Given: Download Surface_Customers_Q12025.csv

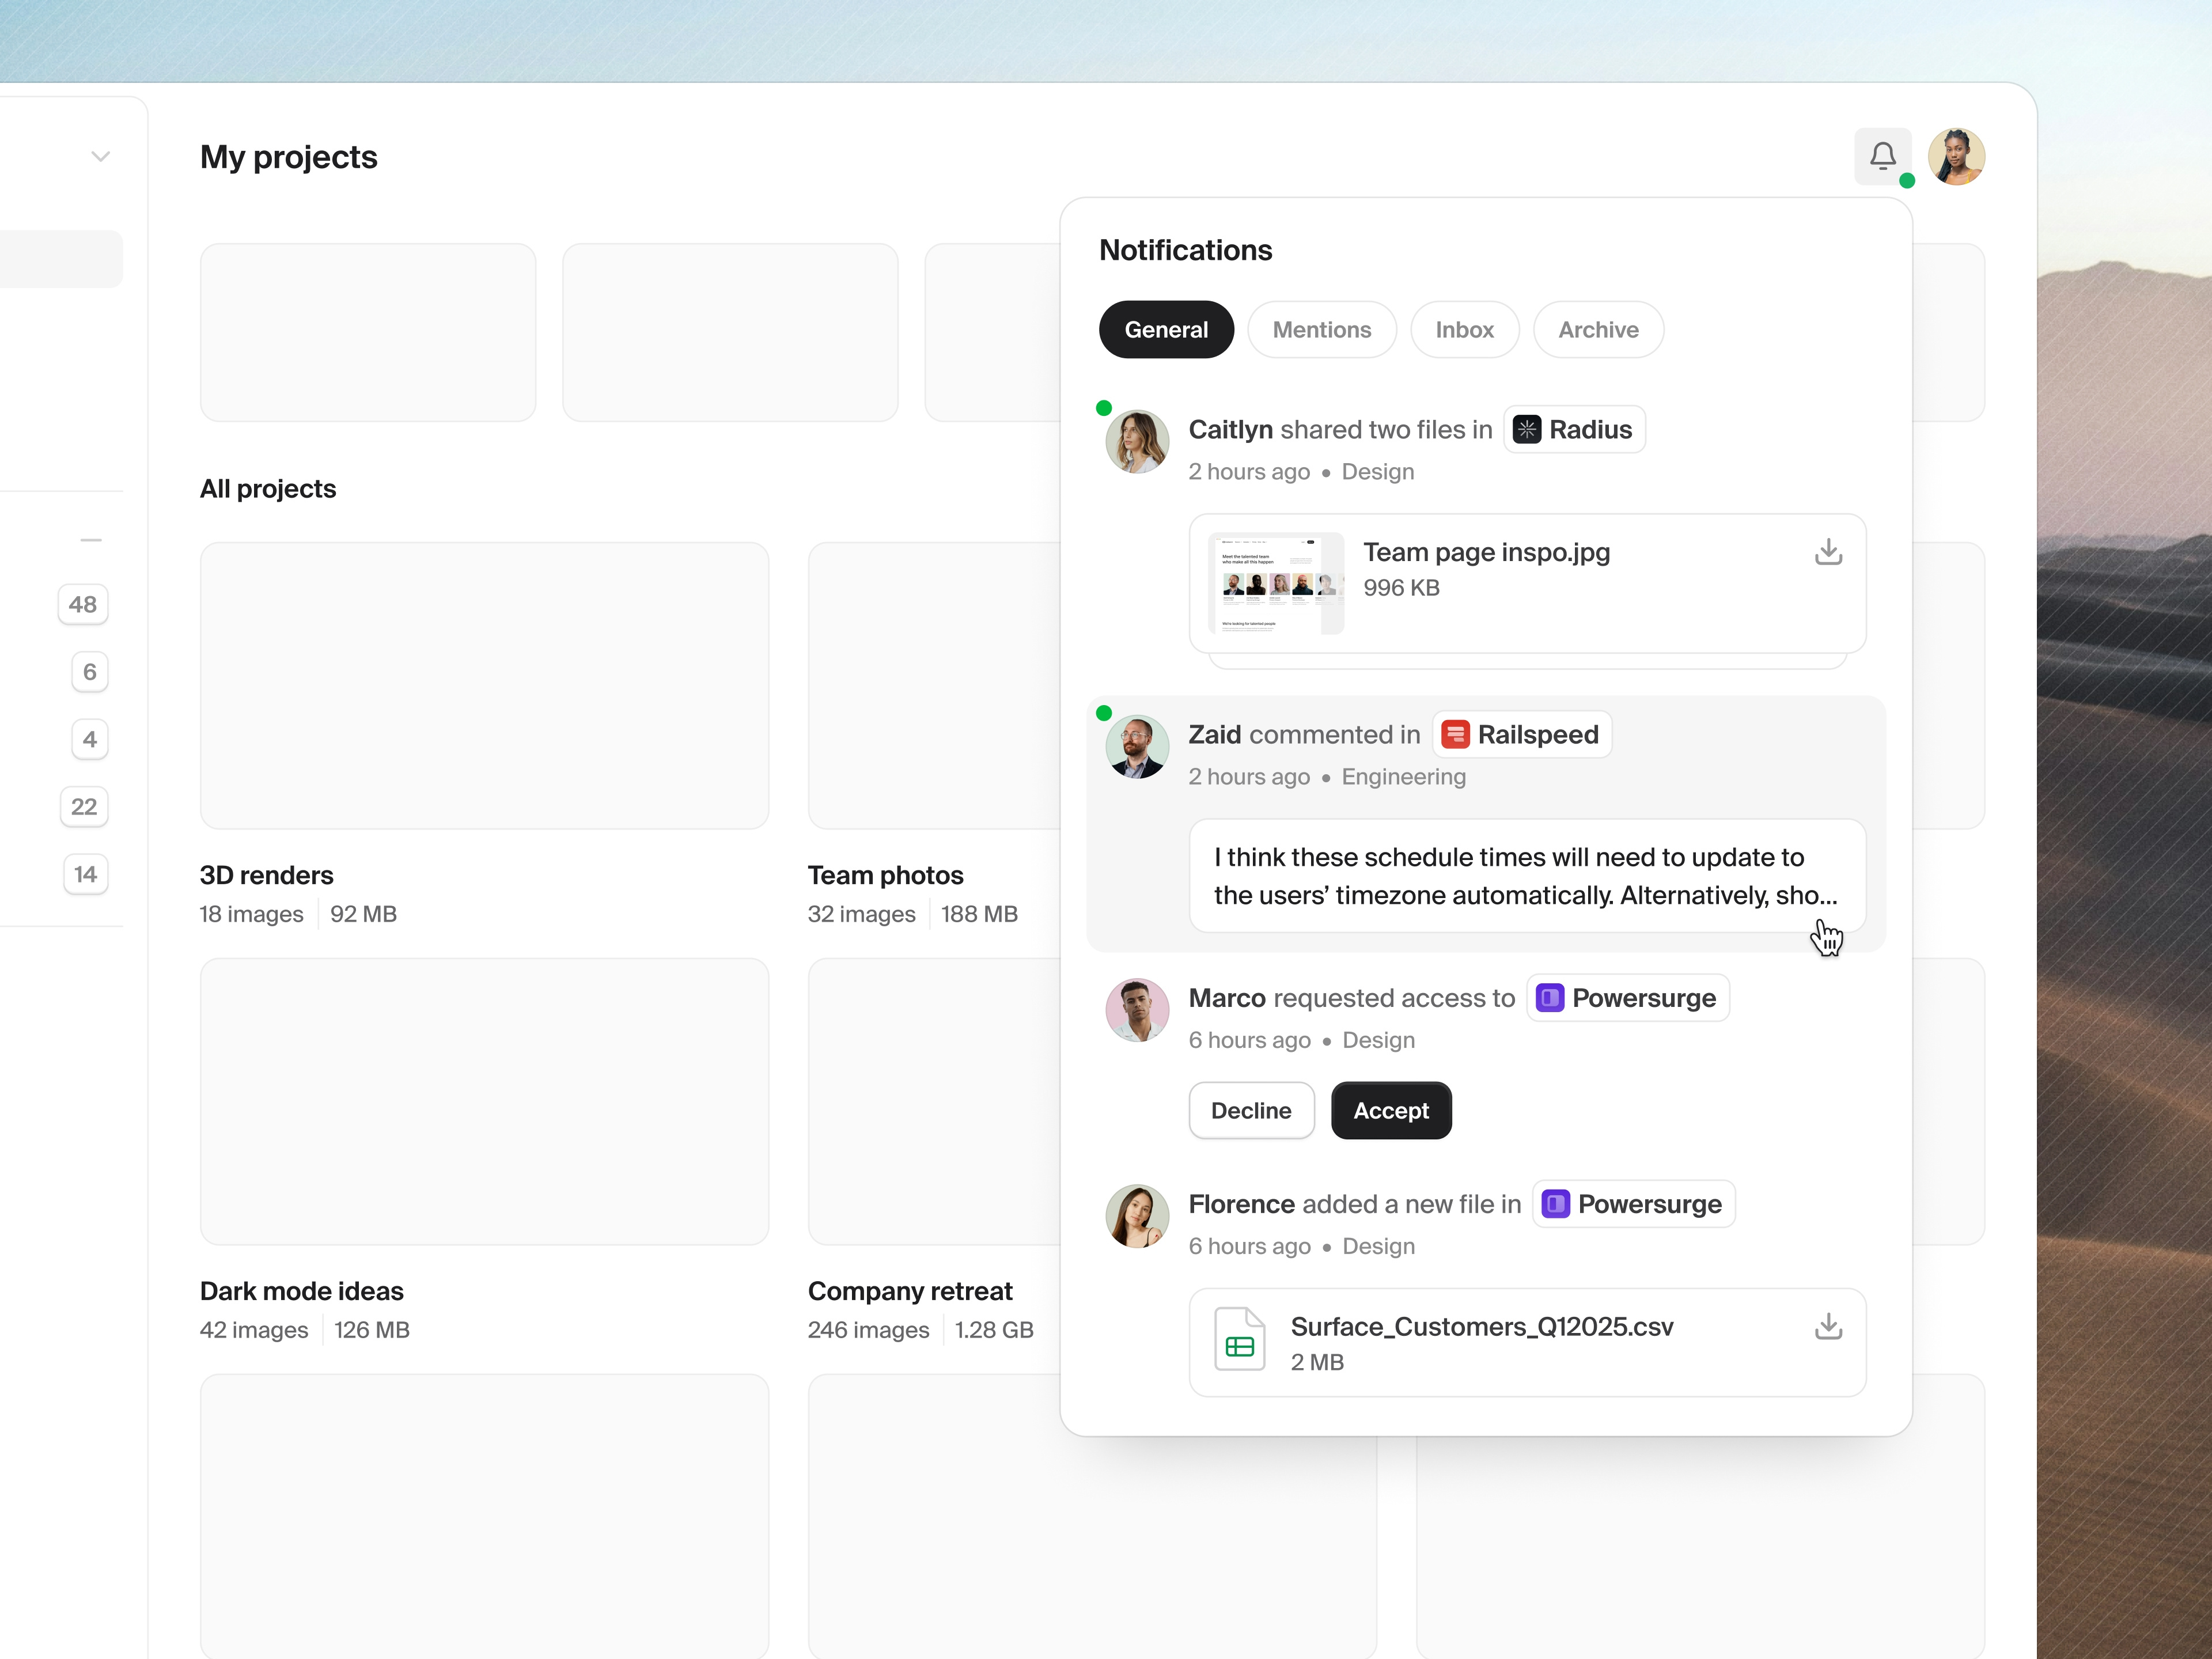Looking at the screenshot, I should click(x=1828, y=1326).
